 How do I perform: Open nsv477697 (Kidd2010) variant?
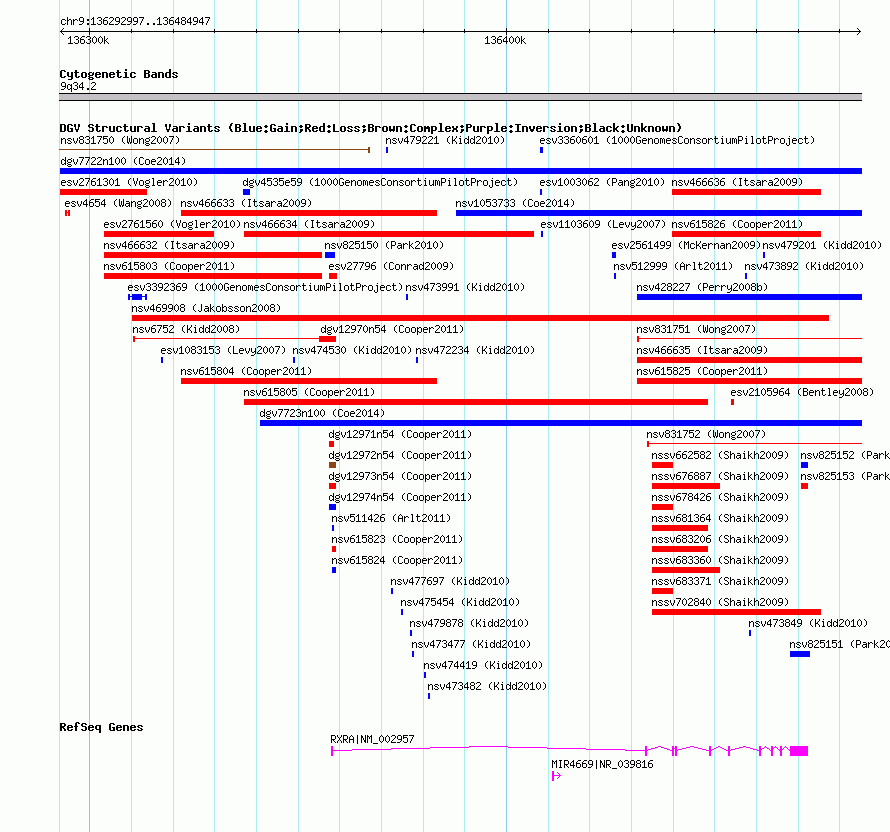coord(450,581)
